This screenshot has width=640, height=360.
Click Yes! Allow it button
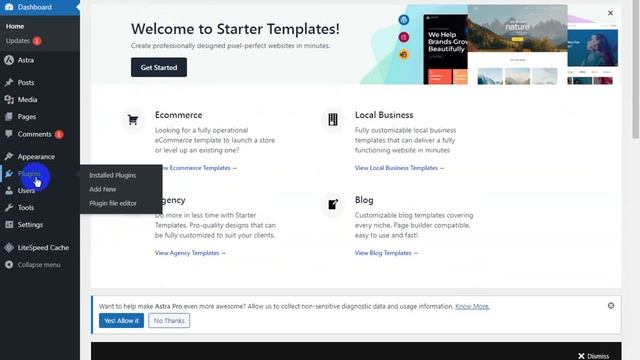tap(121, 321)
